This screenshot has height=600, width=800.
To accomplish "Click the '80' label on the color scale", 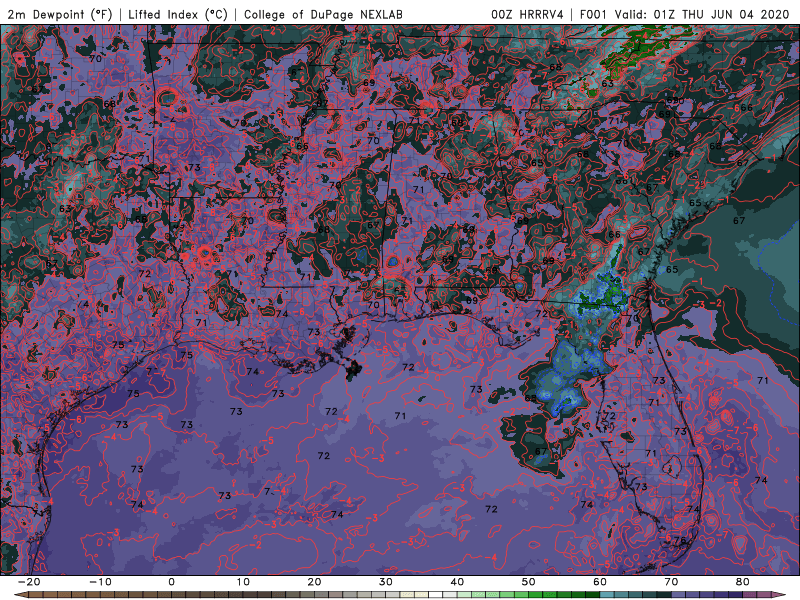I will coord(743,582).
